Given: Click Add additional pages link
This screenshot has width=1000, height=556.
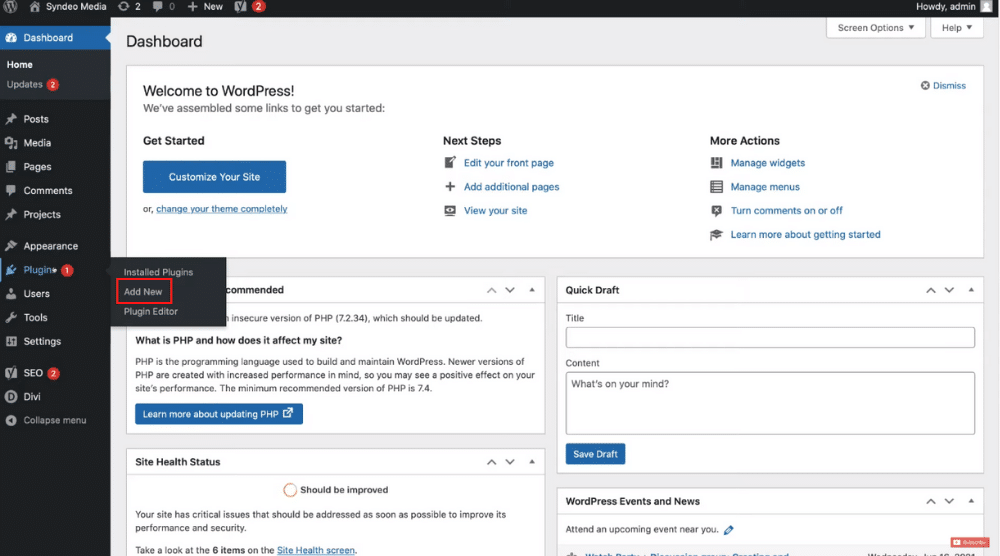Looking at the screenshot, I should click(x=511, y=187).
